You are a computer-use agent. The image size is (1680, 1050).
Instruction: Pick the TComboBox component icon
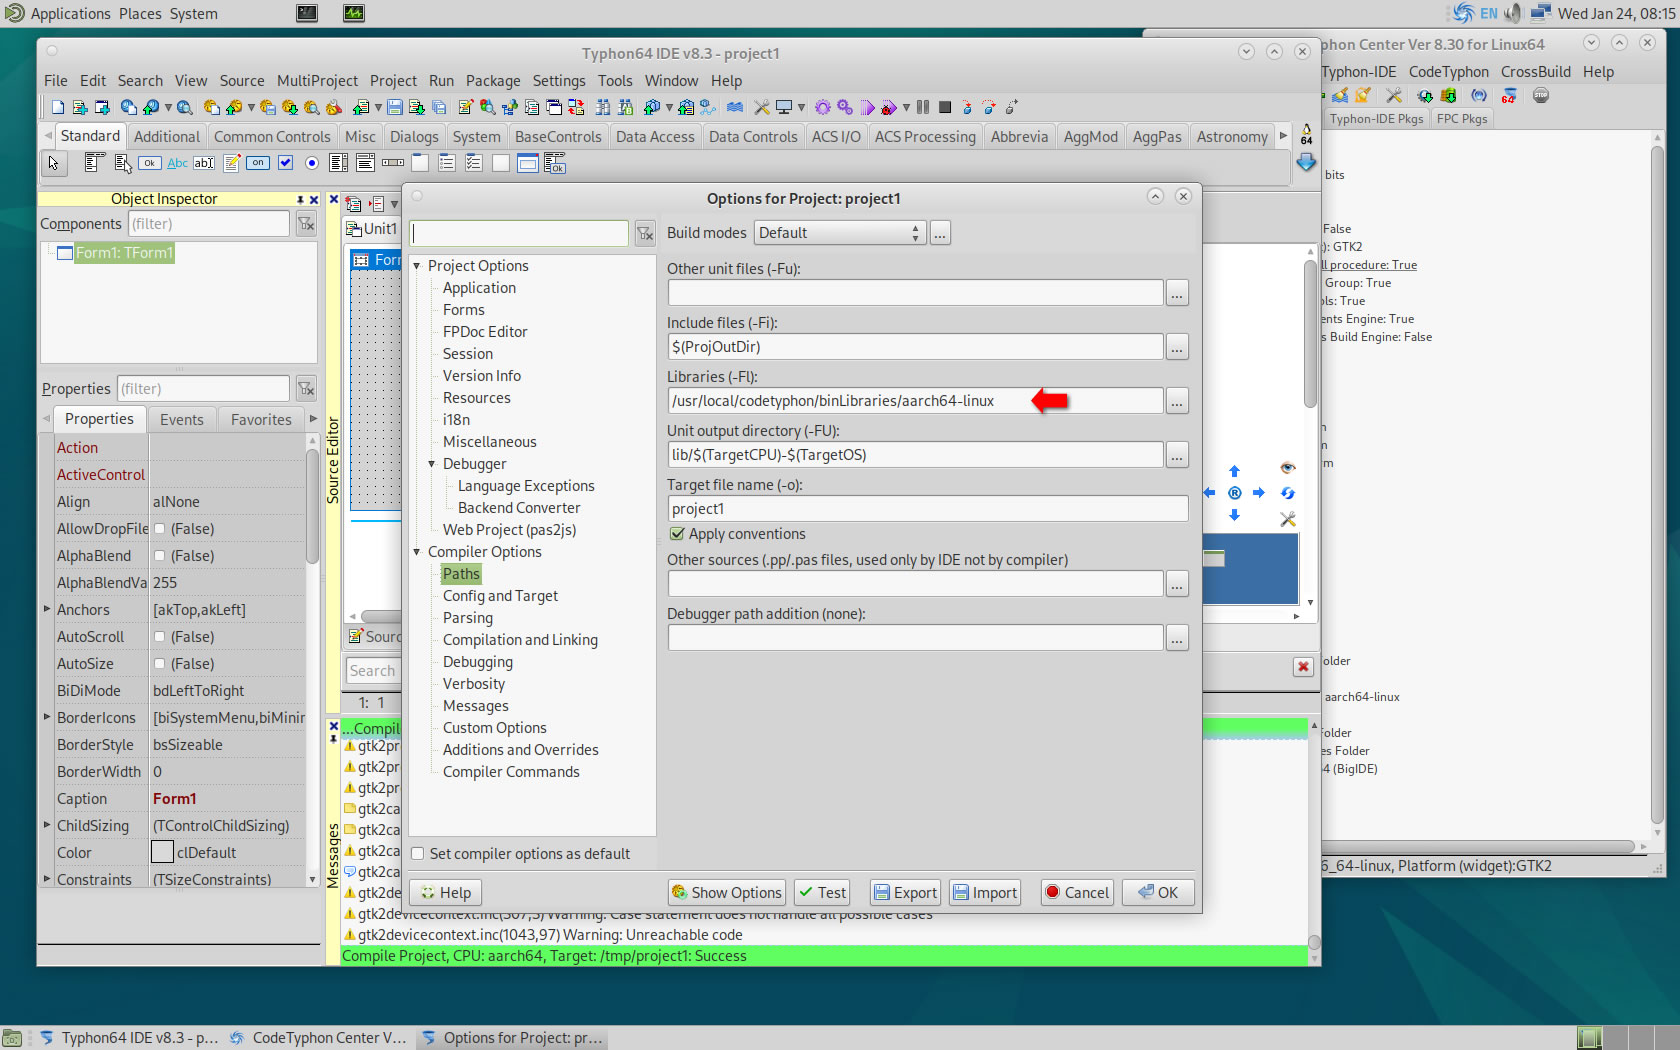366,163
